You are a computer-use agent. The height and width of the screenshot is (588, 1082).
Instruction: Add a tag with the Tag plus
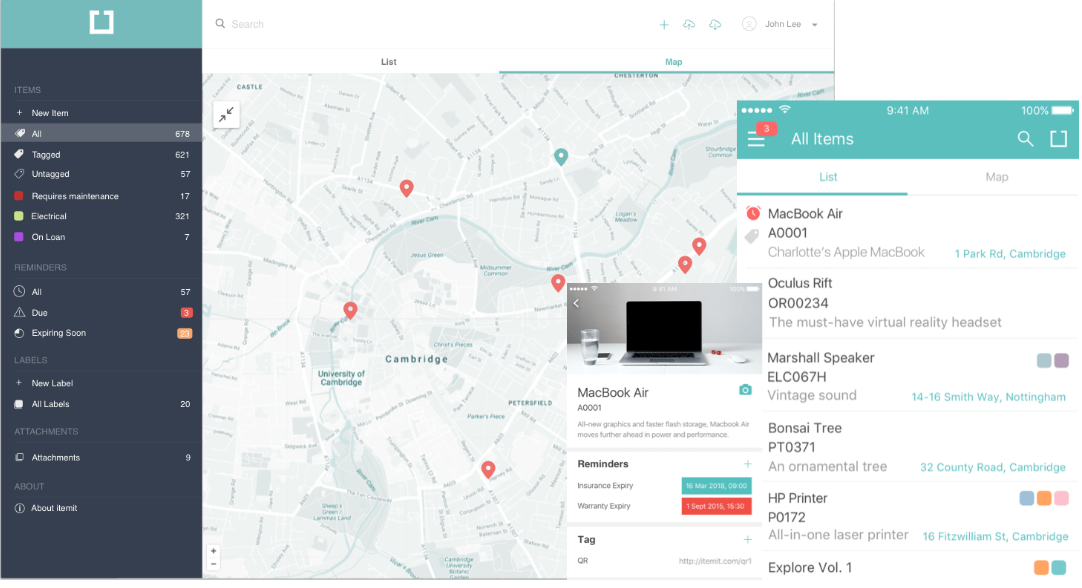coord(747,540)
